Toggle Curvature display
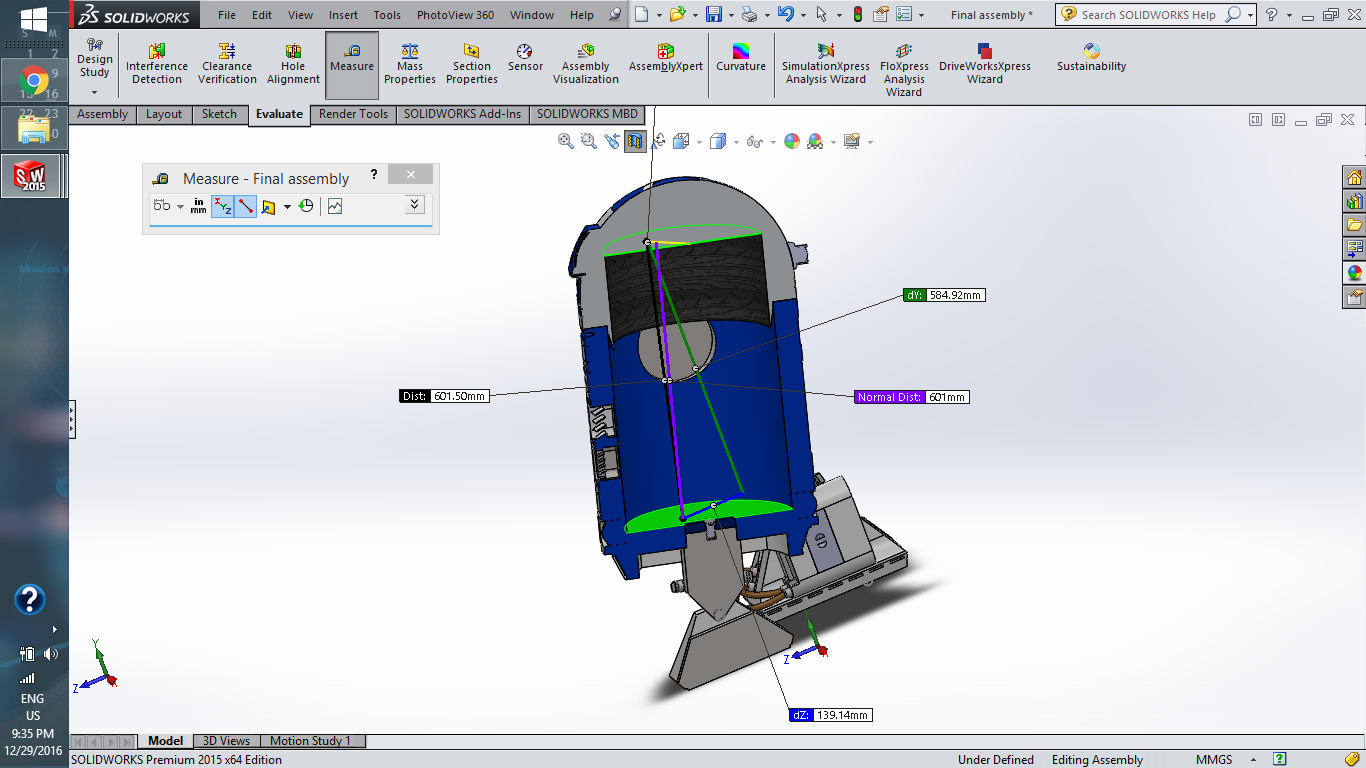1366x768 pixels. 741,59
